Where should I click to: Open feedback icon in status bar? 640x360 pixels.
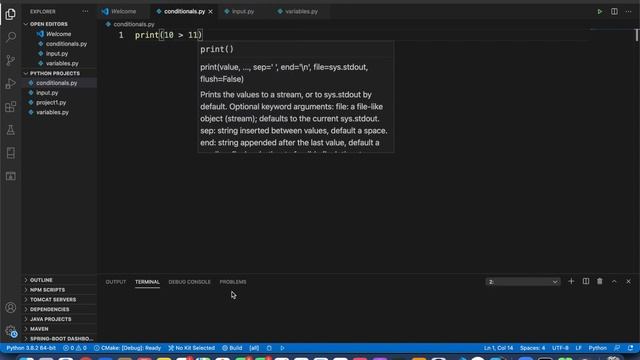tap(617, 348)
